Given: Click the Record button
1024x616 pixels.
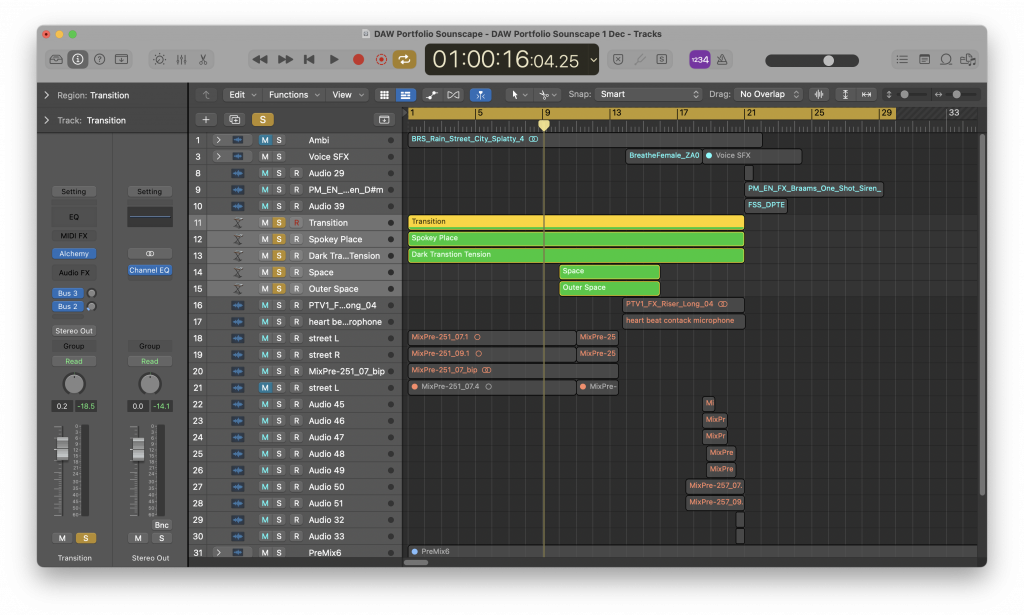Looking at the screenshot, I should (x=358, y=59).
